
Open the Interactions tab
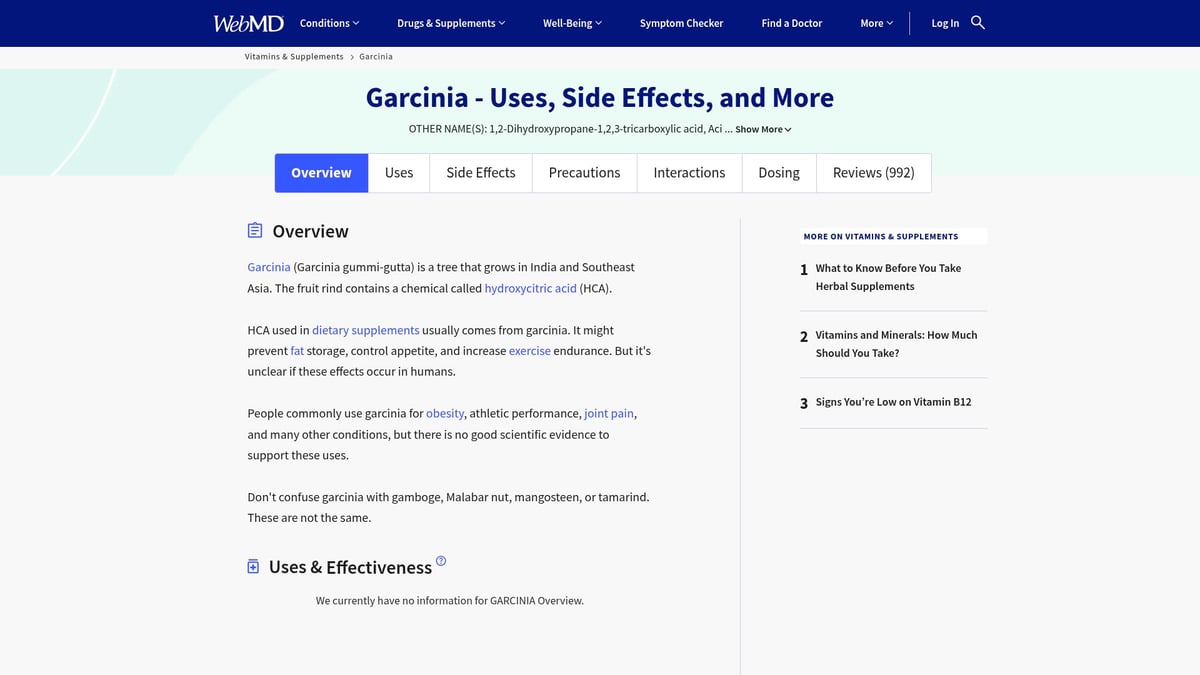[689, 173]
